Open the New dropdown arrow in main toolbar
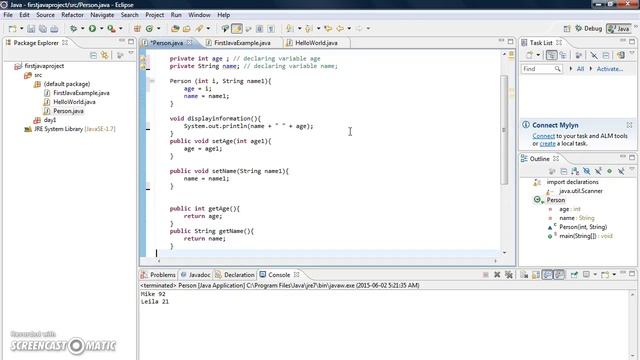 pos(22,29)
